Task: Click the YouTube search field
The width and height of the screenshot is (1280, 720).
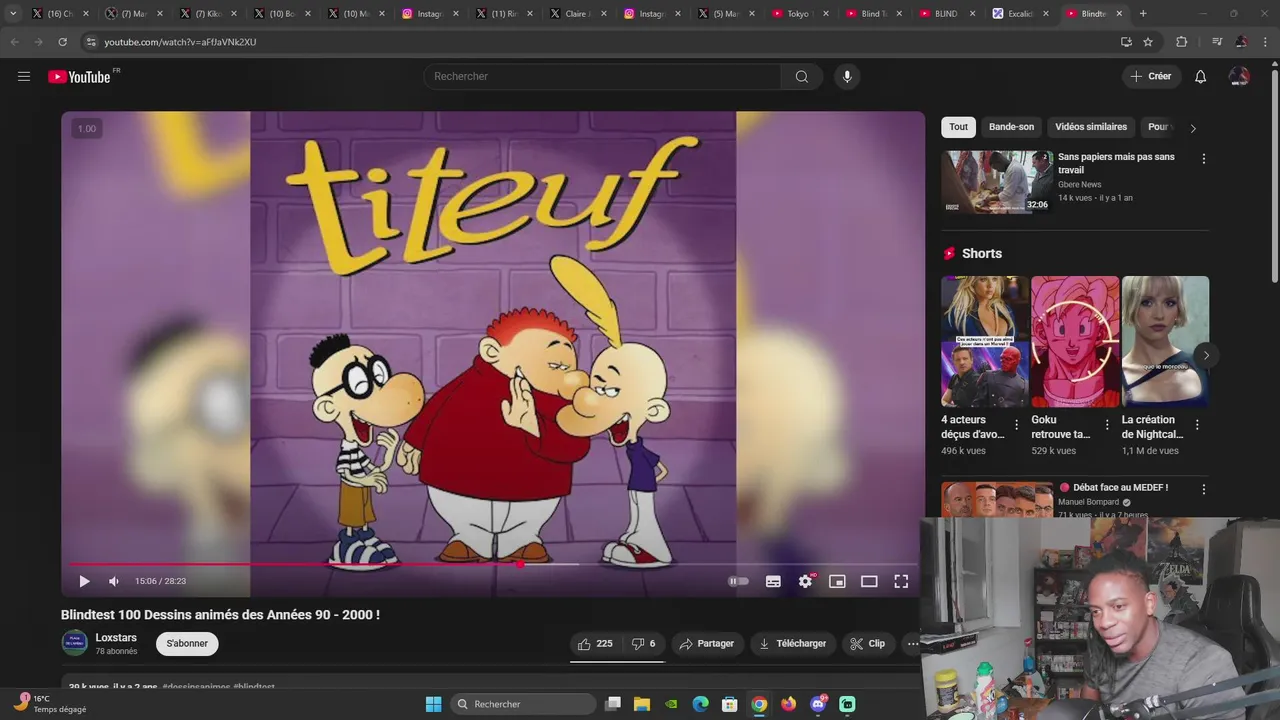Action: tap(602, 77)
